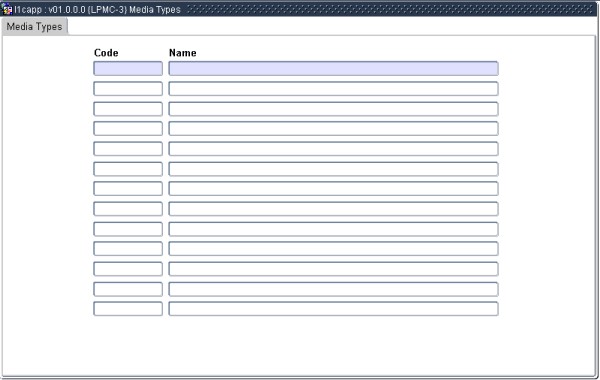Click the first Code input field
This screenshot has height=380, width=600.
click(x=128, y=68)
